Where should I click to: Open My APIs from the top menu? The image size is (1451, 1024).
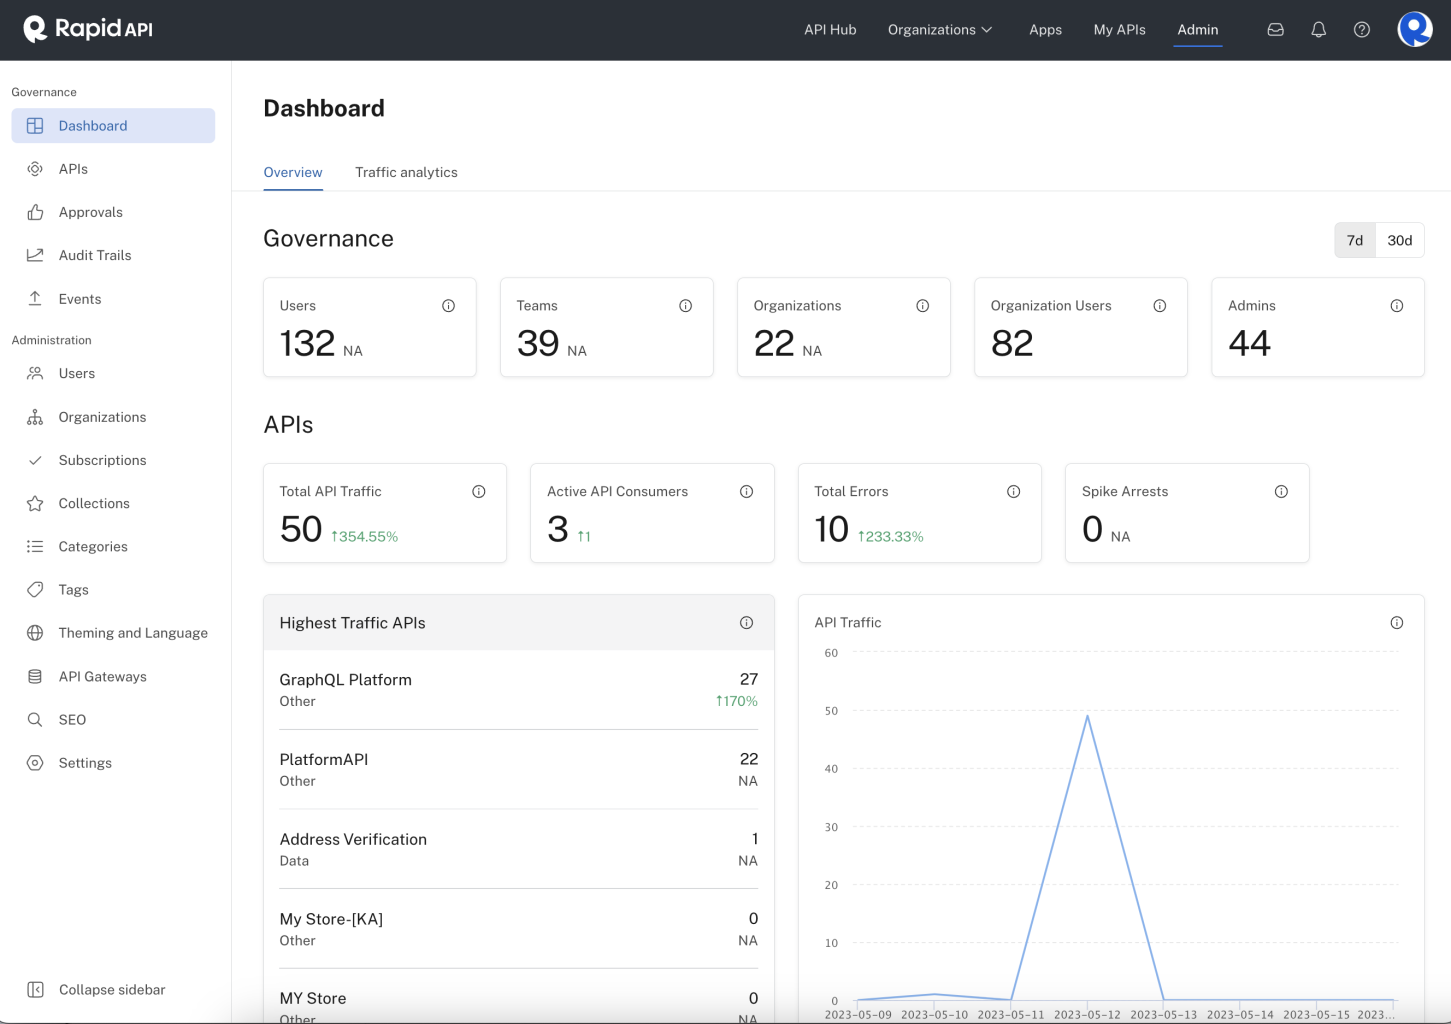pos(1119,29)
